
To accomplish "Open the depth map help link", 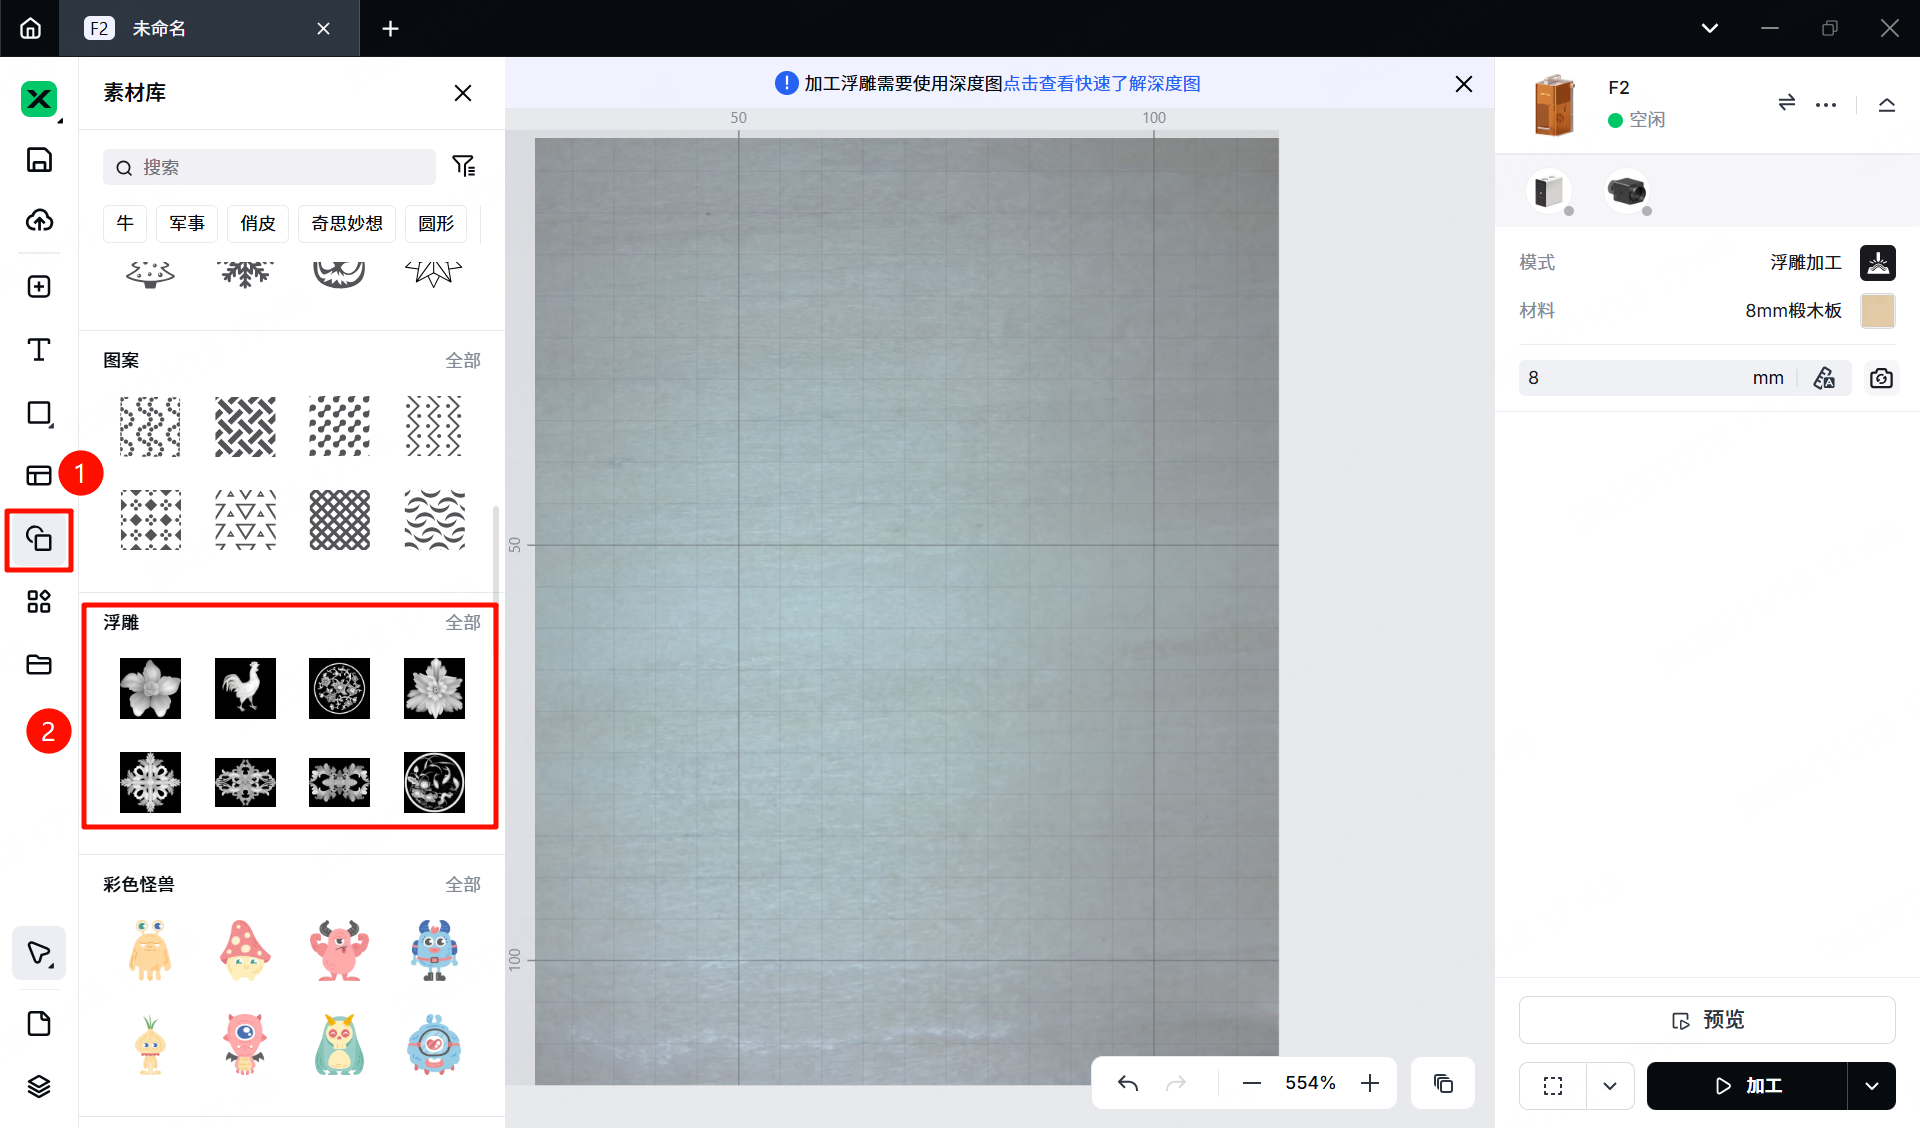I will [x=1102, y=84].
